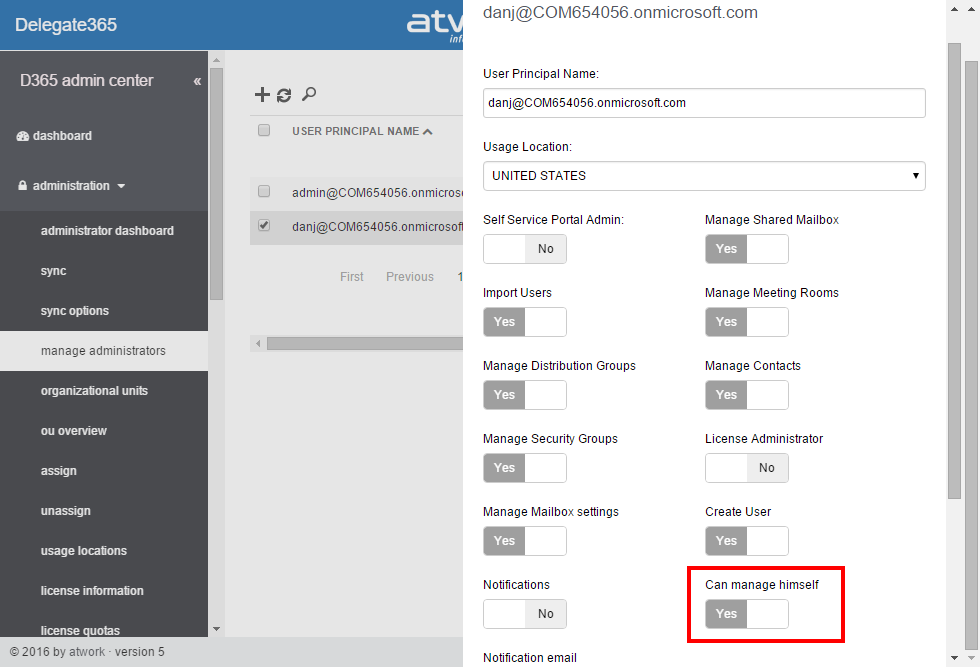
Task: Enable the License Administrator toggle
Action: pyautogui.click(x=746, y=468)
